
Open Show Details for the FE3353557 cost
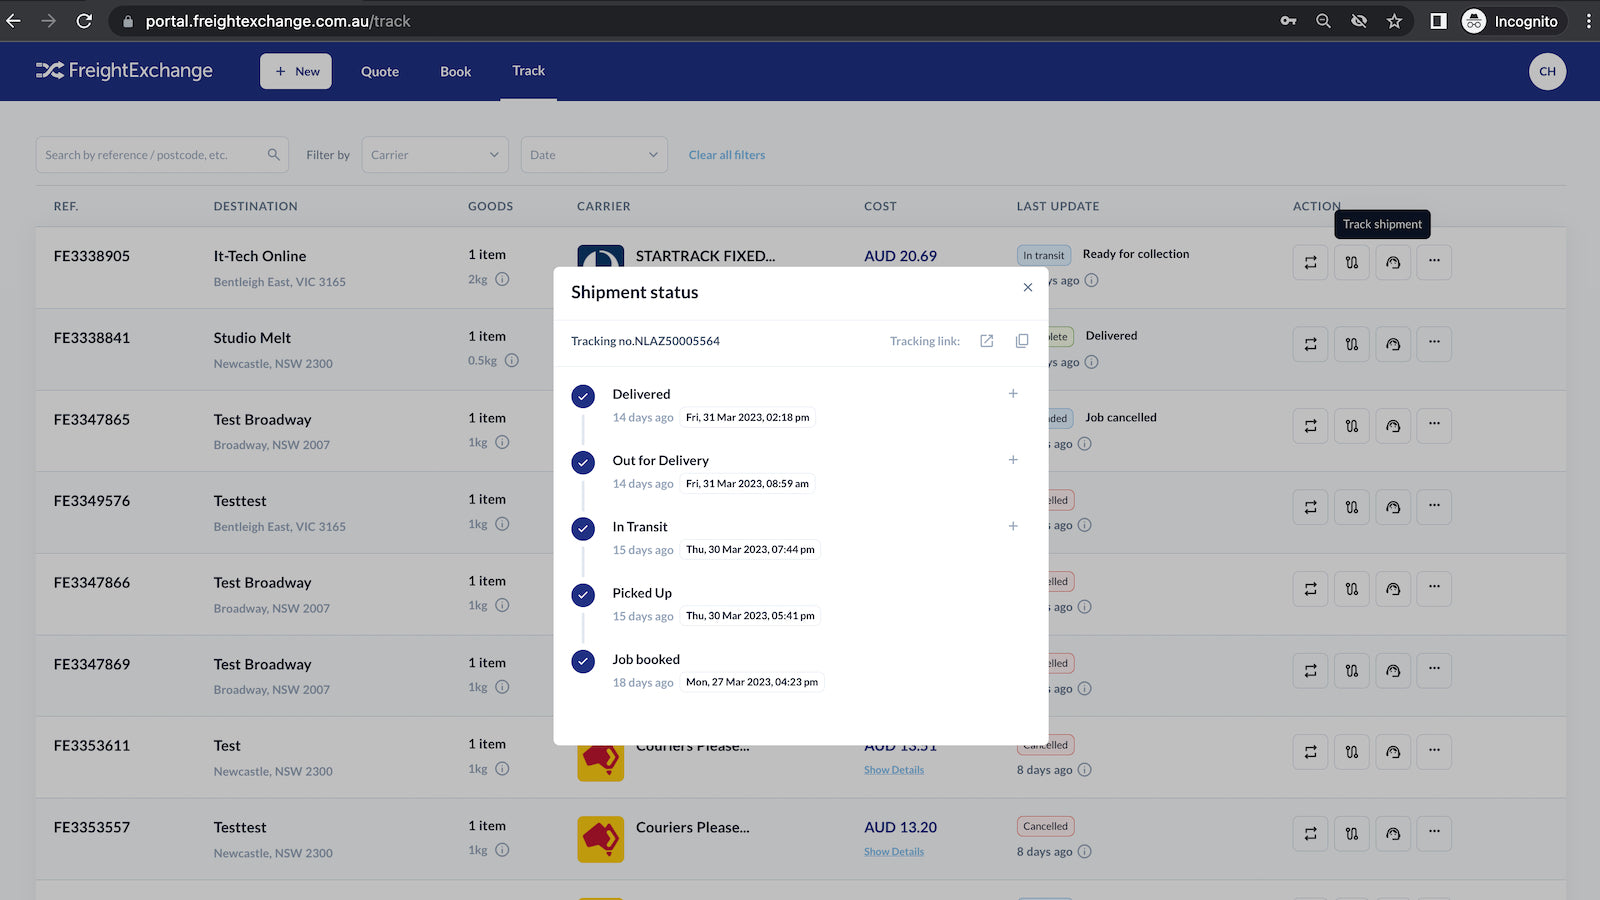coord(893,851)
